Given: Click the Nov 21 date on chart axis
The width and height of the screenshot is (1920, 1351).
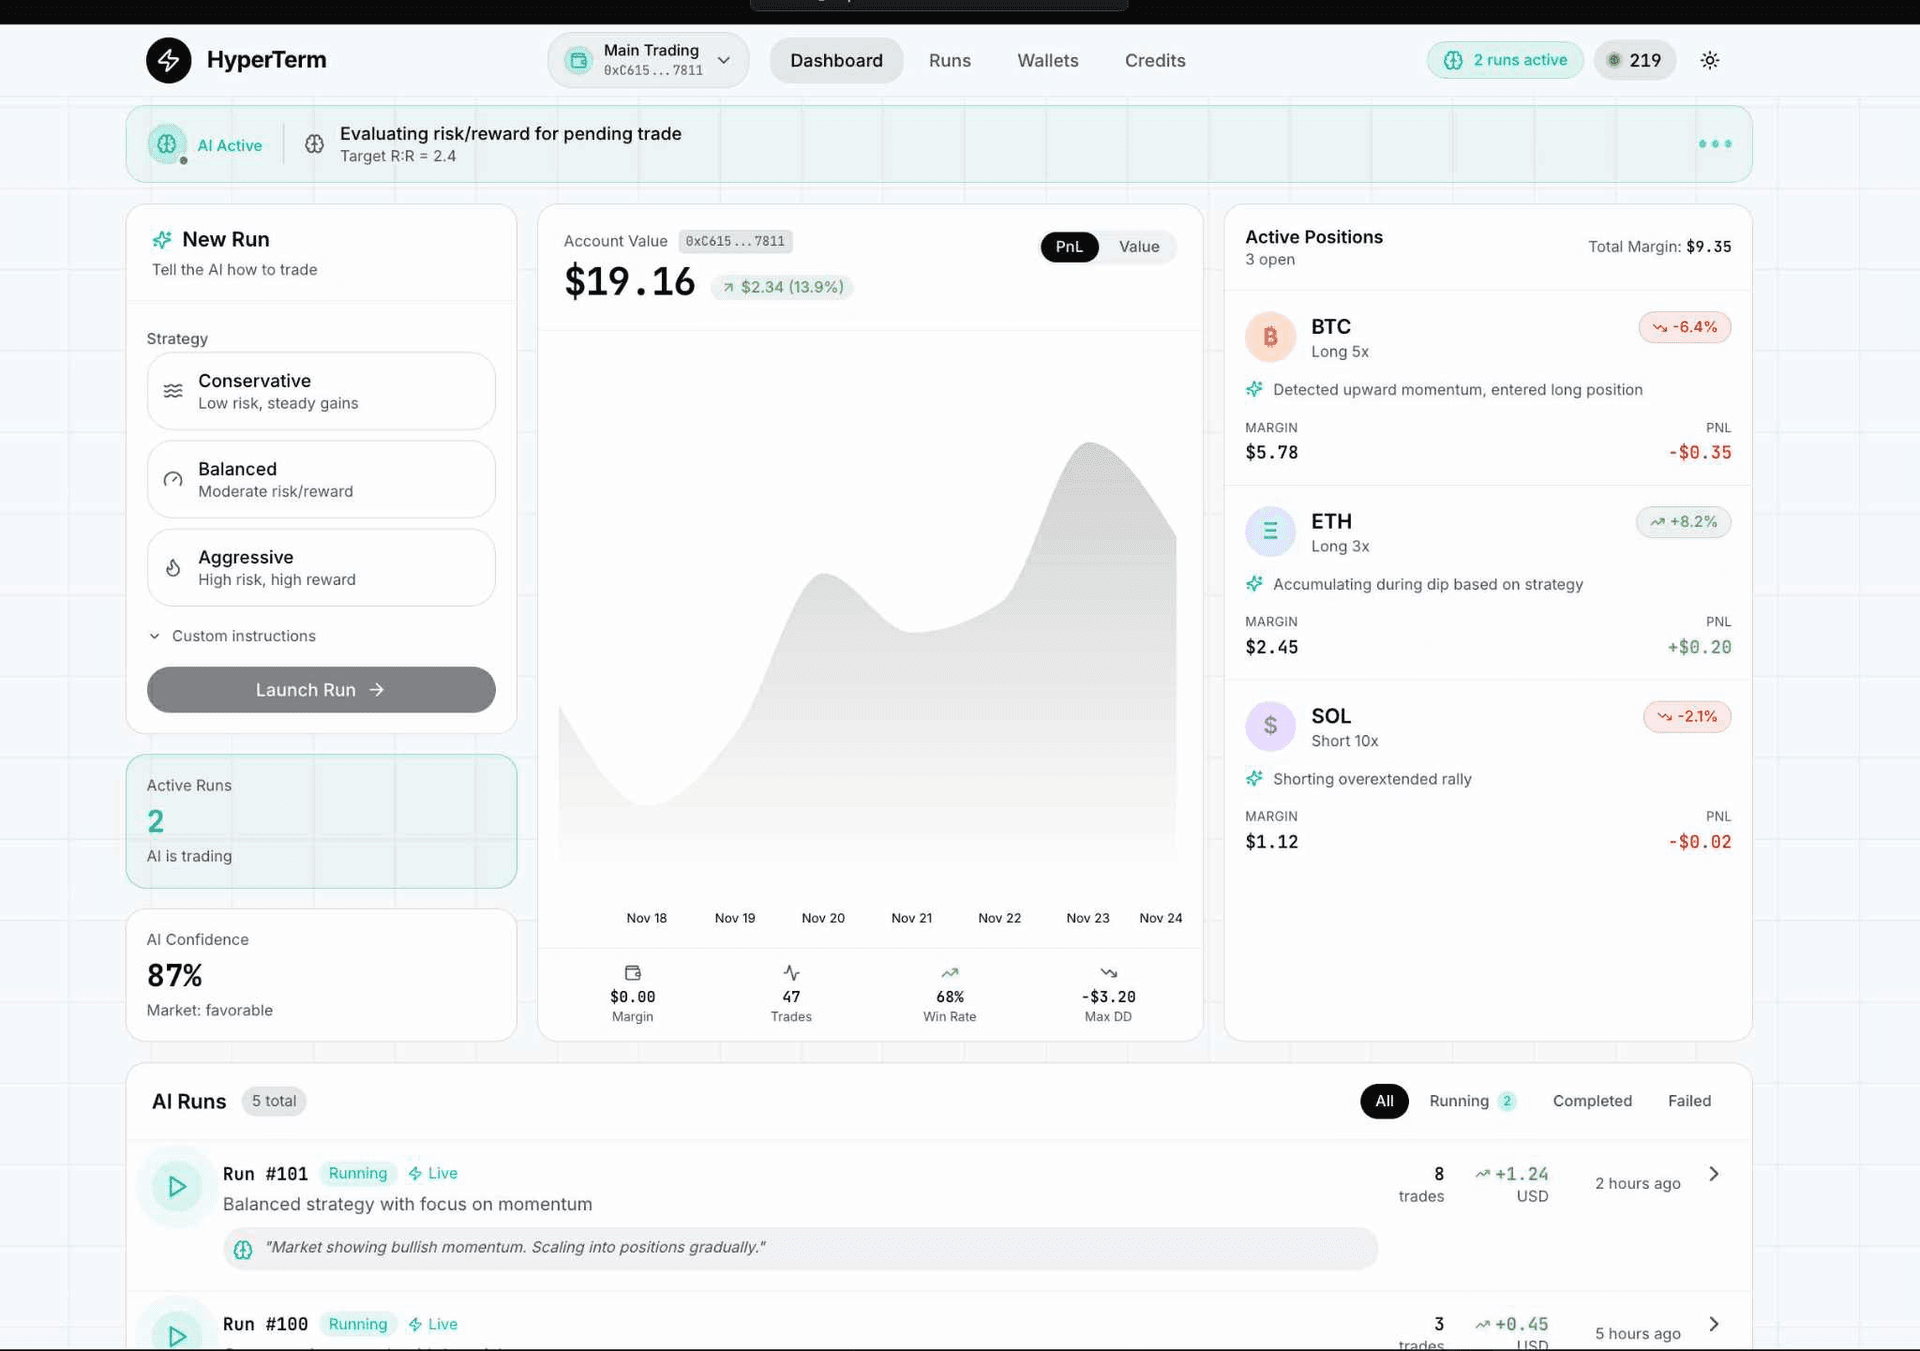Looking at the screenshot, I should 911,918.
